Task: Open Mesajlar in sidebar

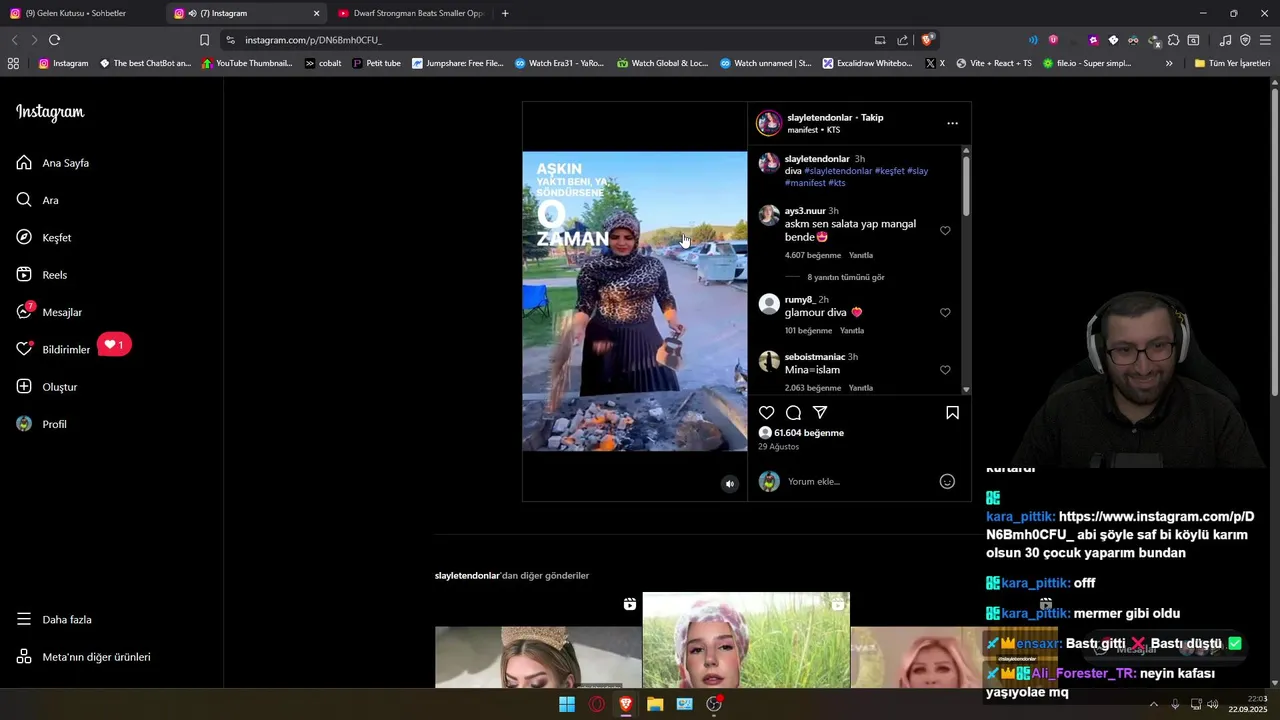Action: (x=49, y=312)
